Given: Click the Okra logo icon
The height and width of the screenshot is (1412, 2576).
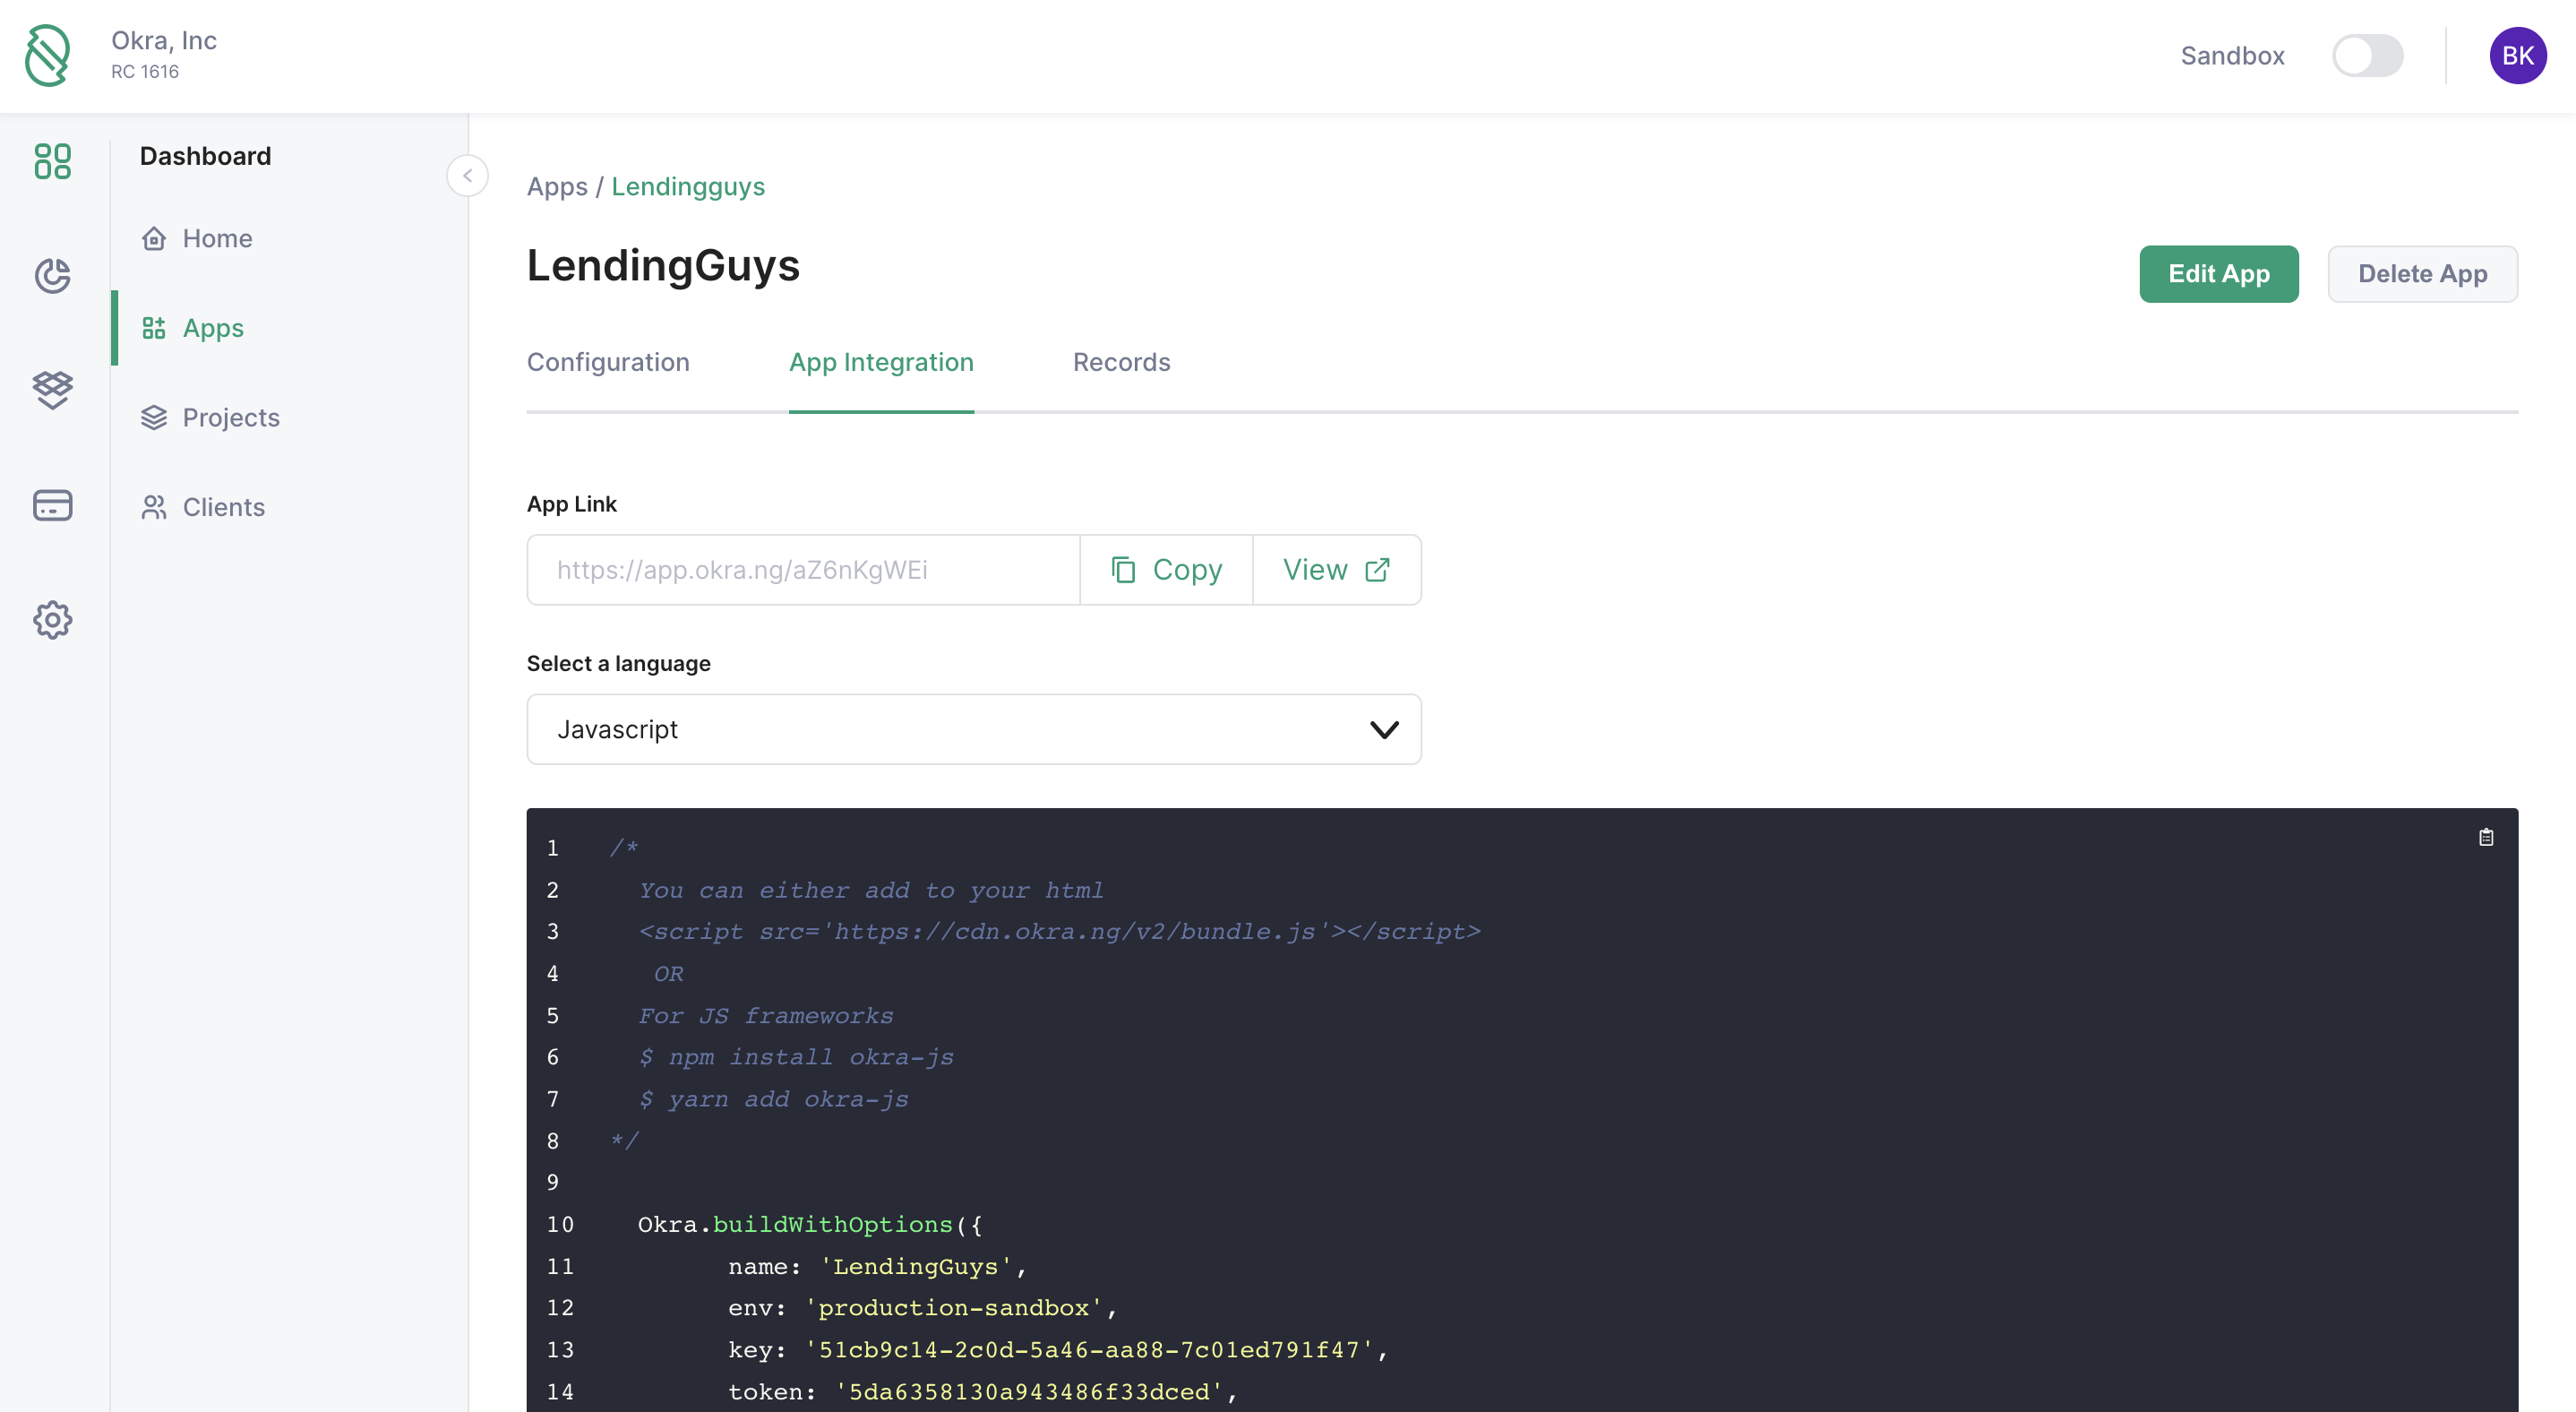Looking at the screenshot, I should point(47,56).
